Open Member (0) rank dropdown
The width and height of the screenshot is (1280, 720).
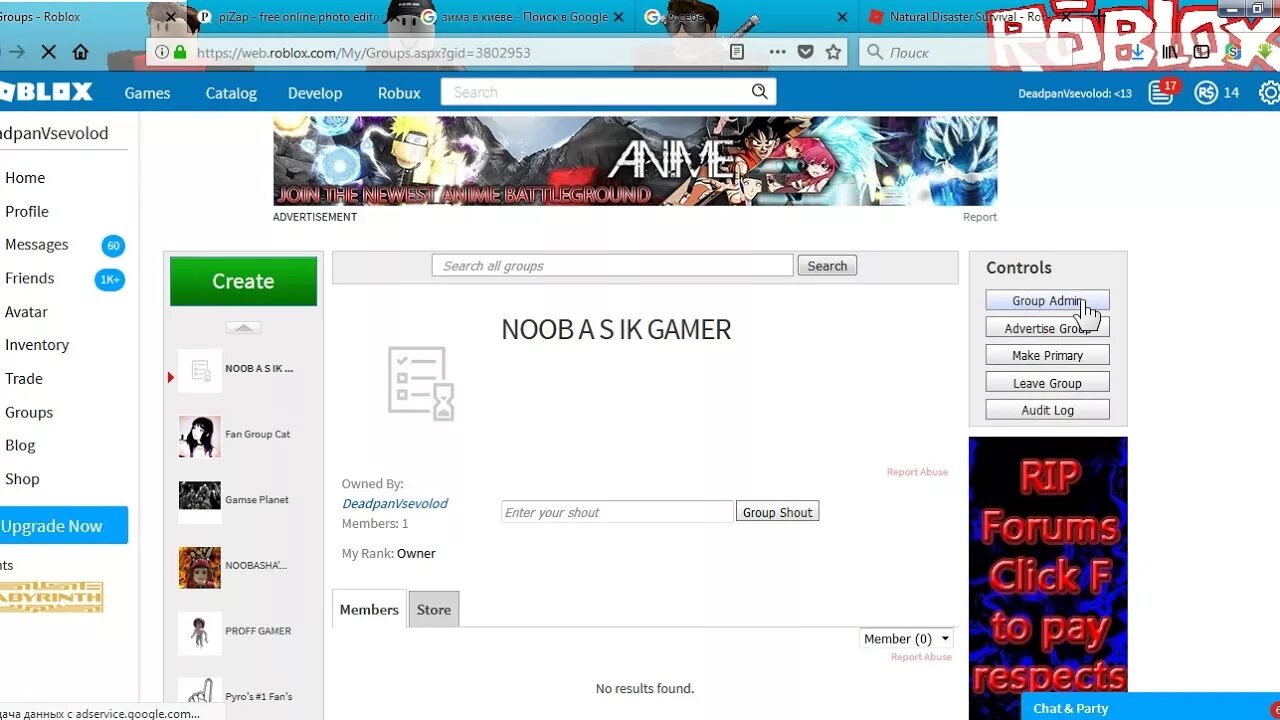coord(907,638)
